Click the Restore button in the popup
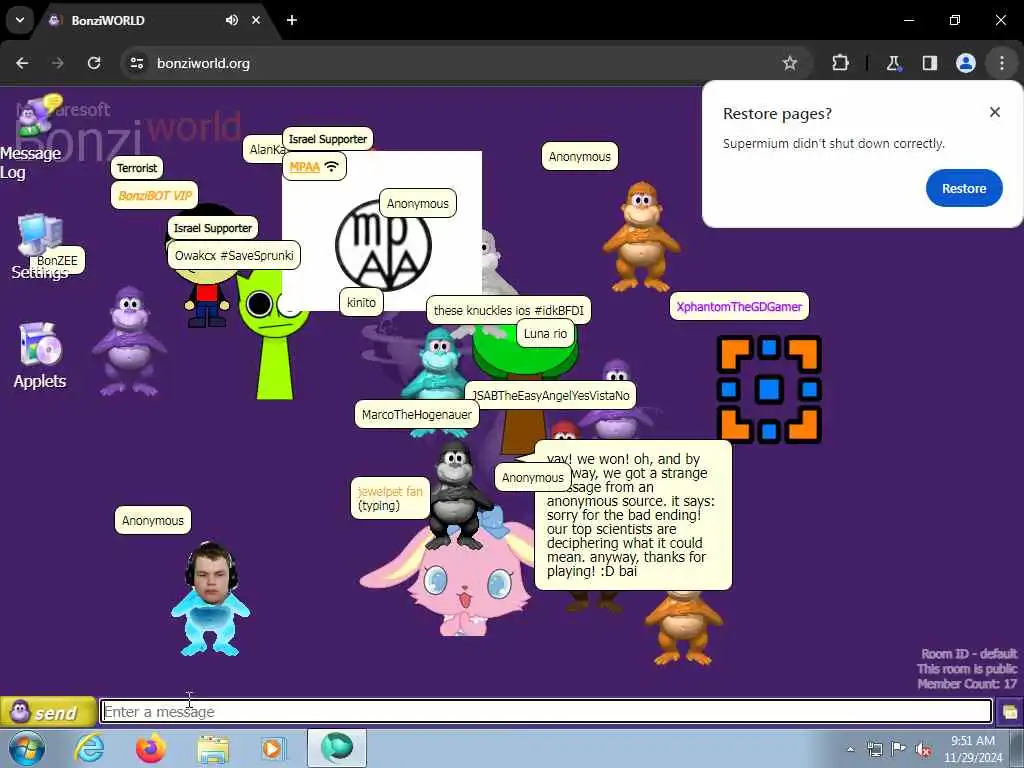The height and width of the screenshot is (768, 1024). coord(964,188)
